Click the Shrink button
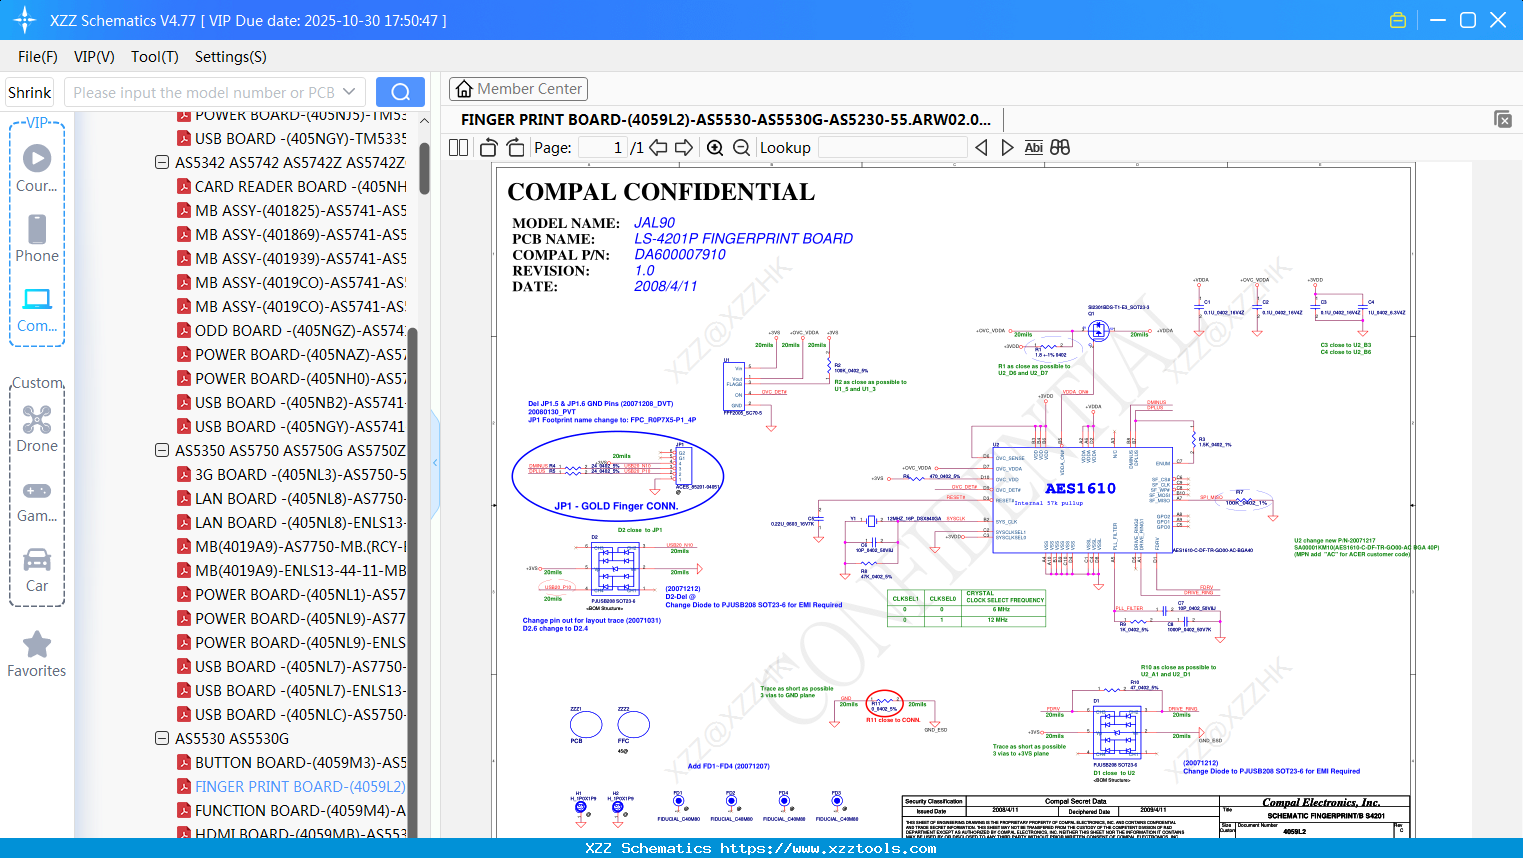1523x858 pixels. tap(29, 92)
